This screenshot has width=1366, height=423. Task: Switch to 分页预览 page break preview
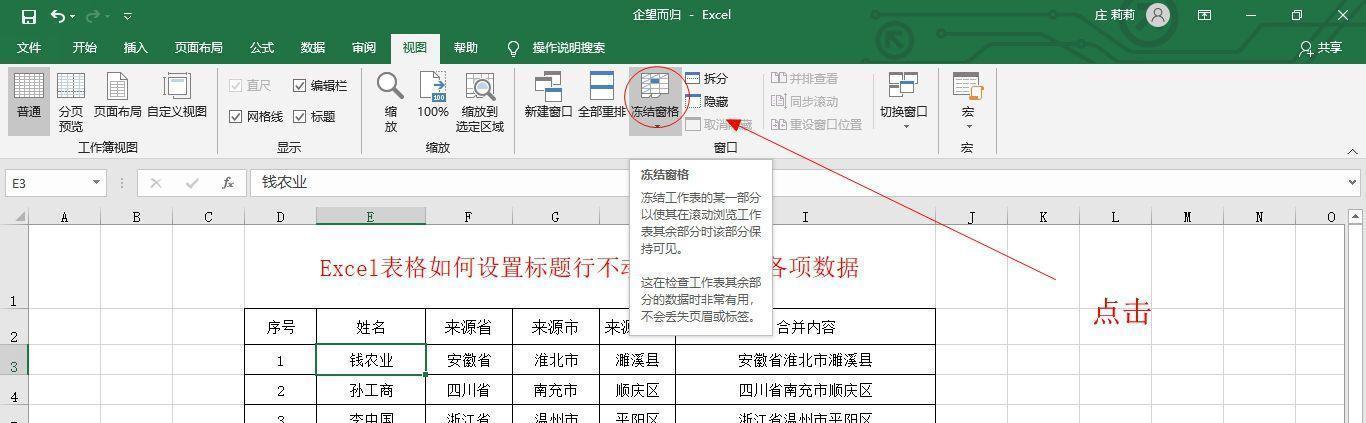pyautogui.click(x=71, y=102)
